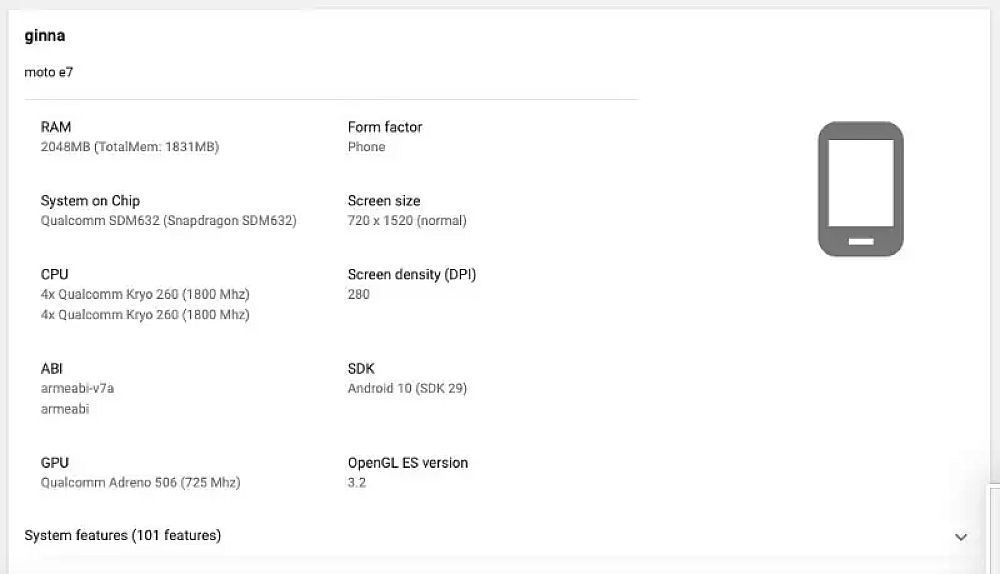
Task: Click the Screen density (DPI) label
Action: [412, 274]
